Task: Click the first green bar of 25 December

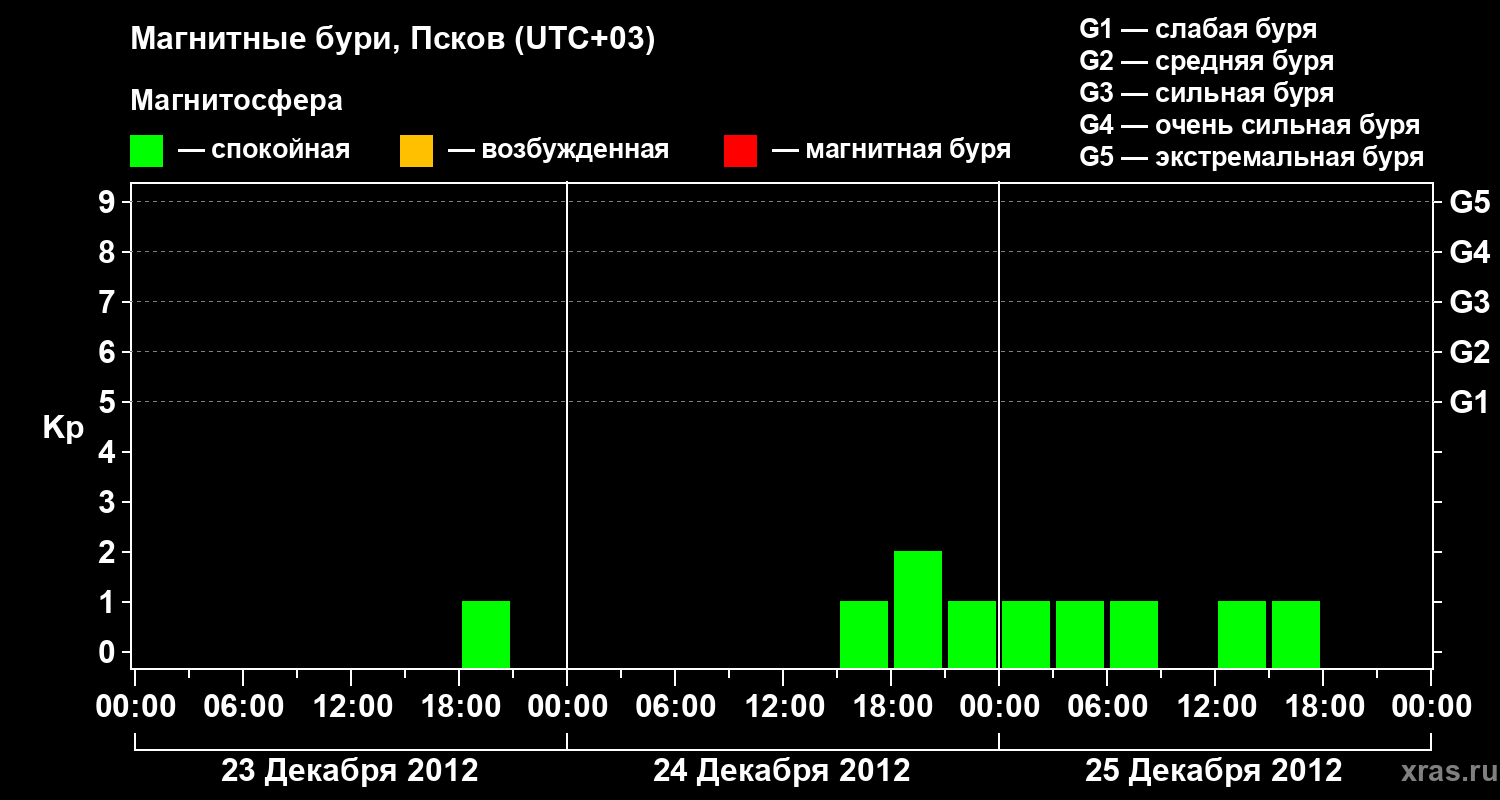Action: [1026, 634]
